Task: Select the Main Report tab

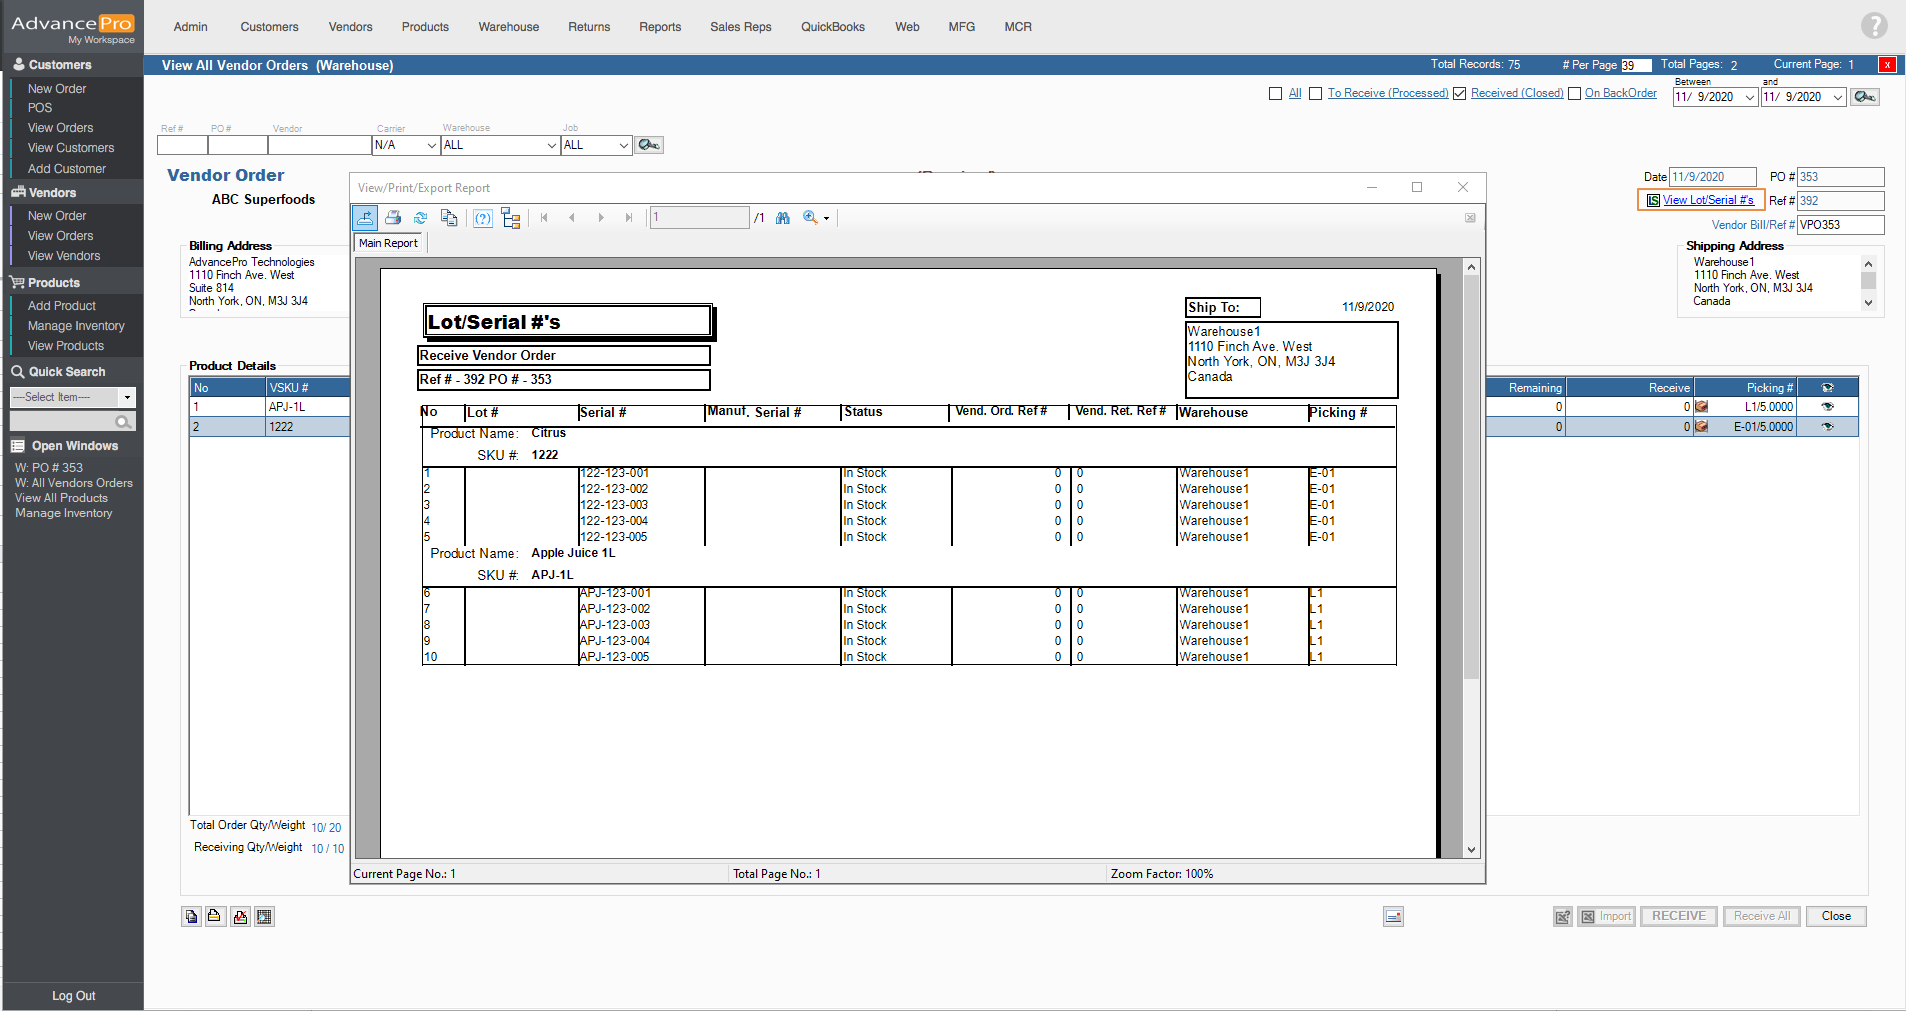Action: coord(389,243)
